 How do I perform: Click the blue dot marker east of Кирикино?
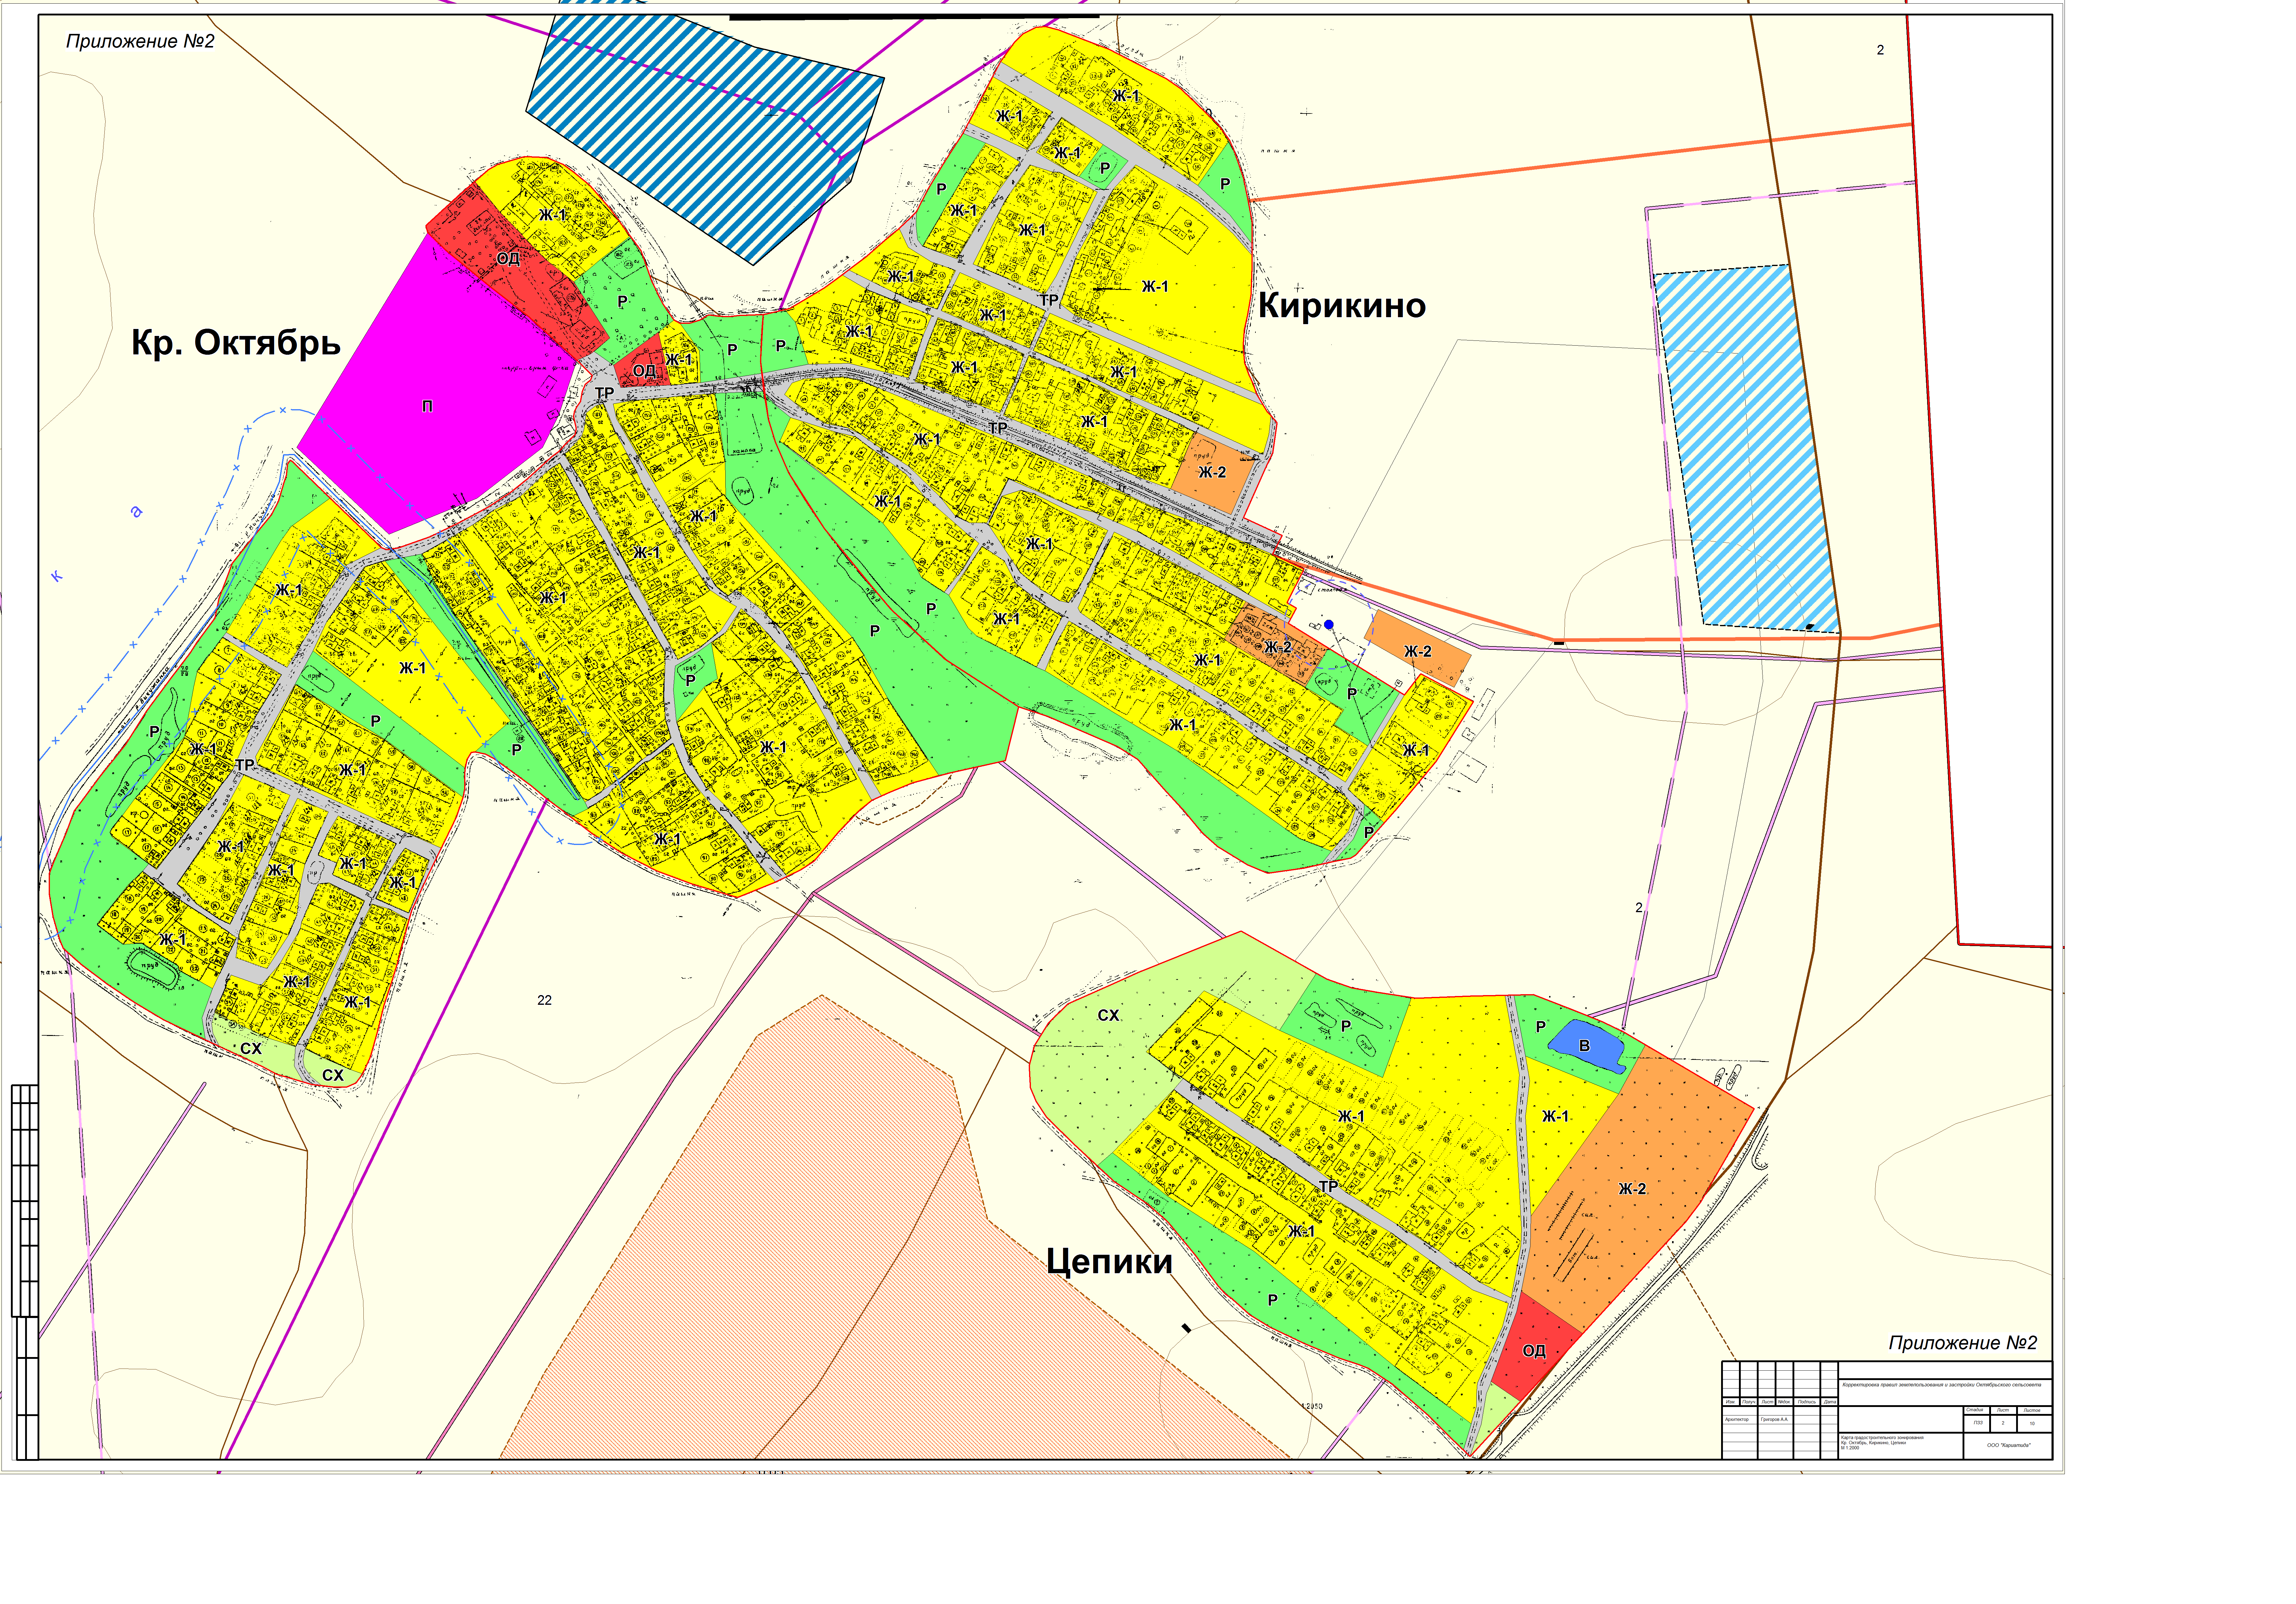pyautogui.click(x=1329, y=625)
